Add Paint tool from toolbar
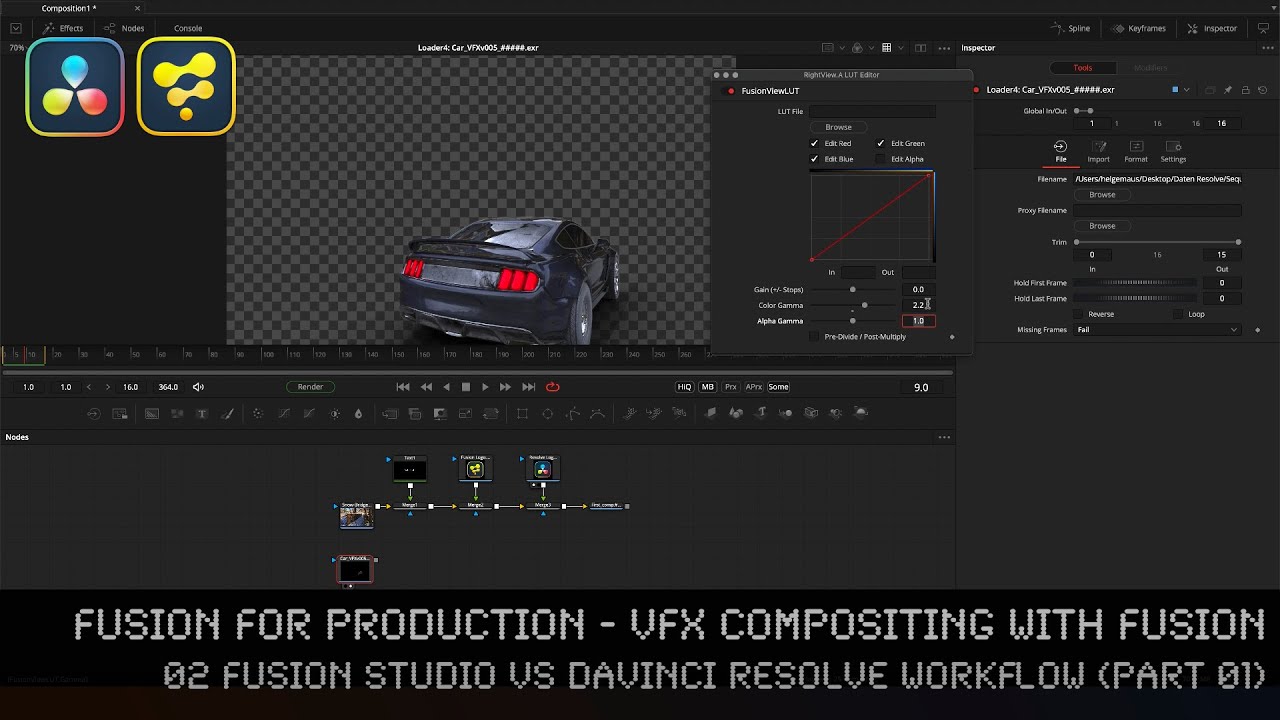The width and height of the screenshot is (1280, 720). (x=227, y=414)
